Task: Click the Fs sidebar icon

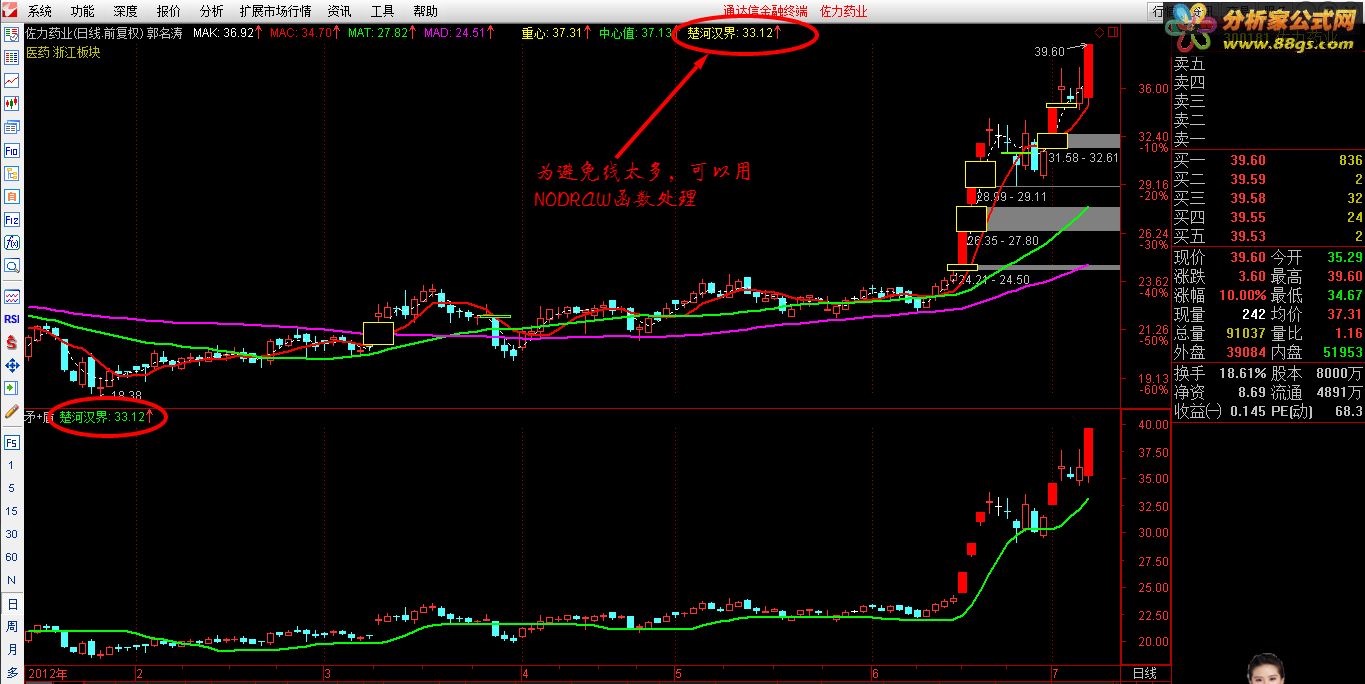Action: pyautogui.click(x=12, y=442)
